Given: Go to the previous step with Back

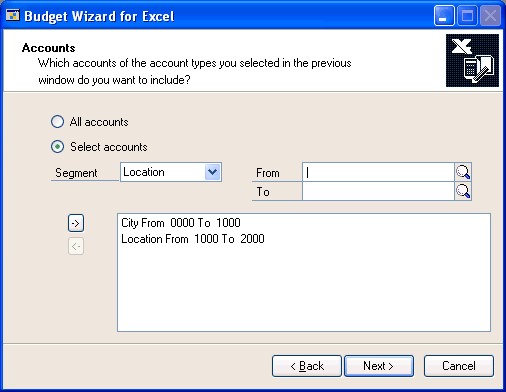Looking at the screenshot, I should (307, 366).
